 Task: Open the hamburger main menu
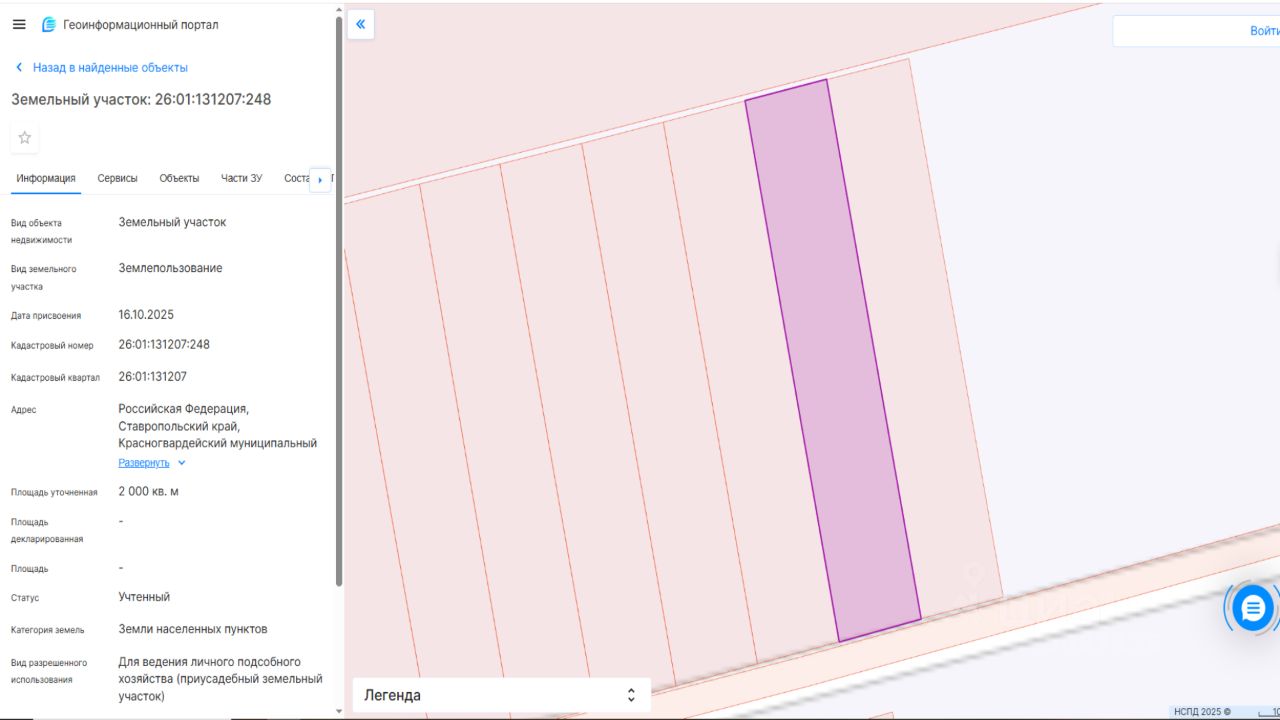19,25
